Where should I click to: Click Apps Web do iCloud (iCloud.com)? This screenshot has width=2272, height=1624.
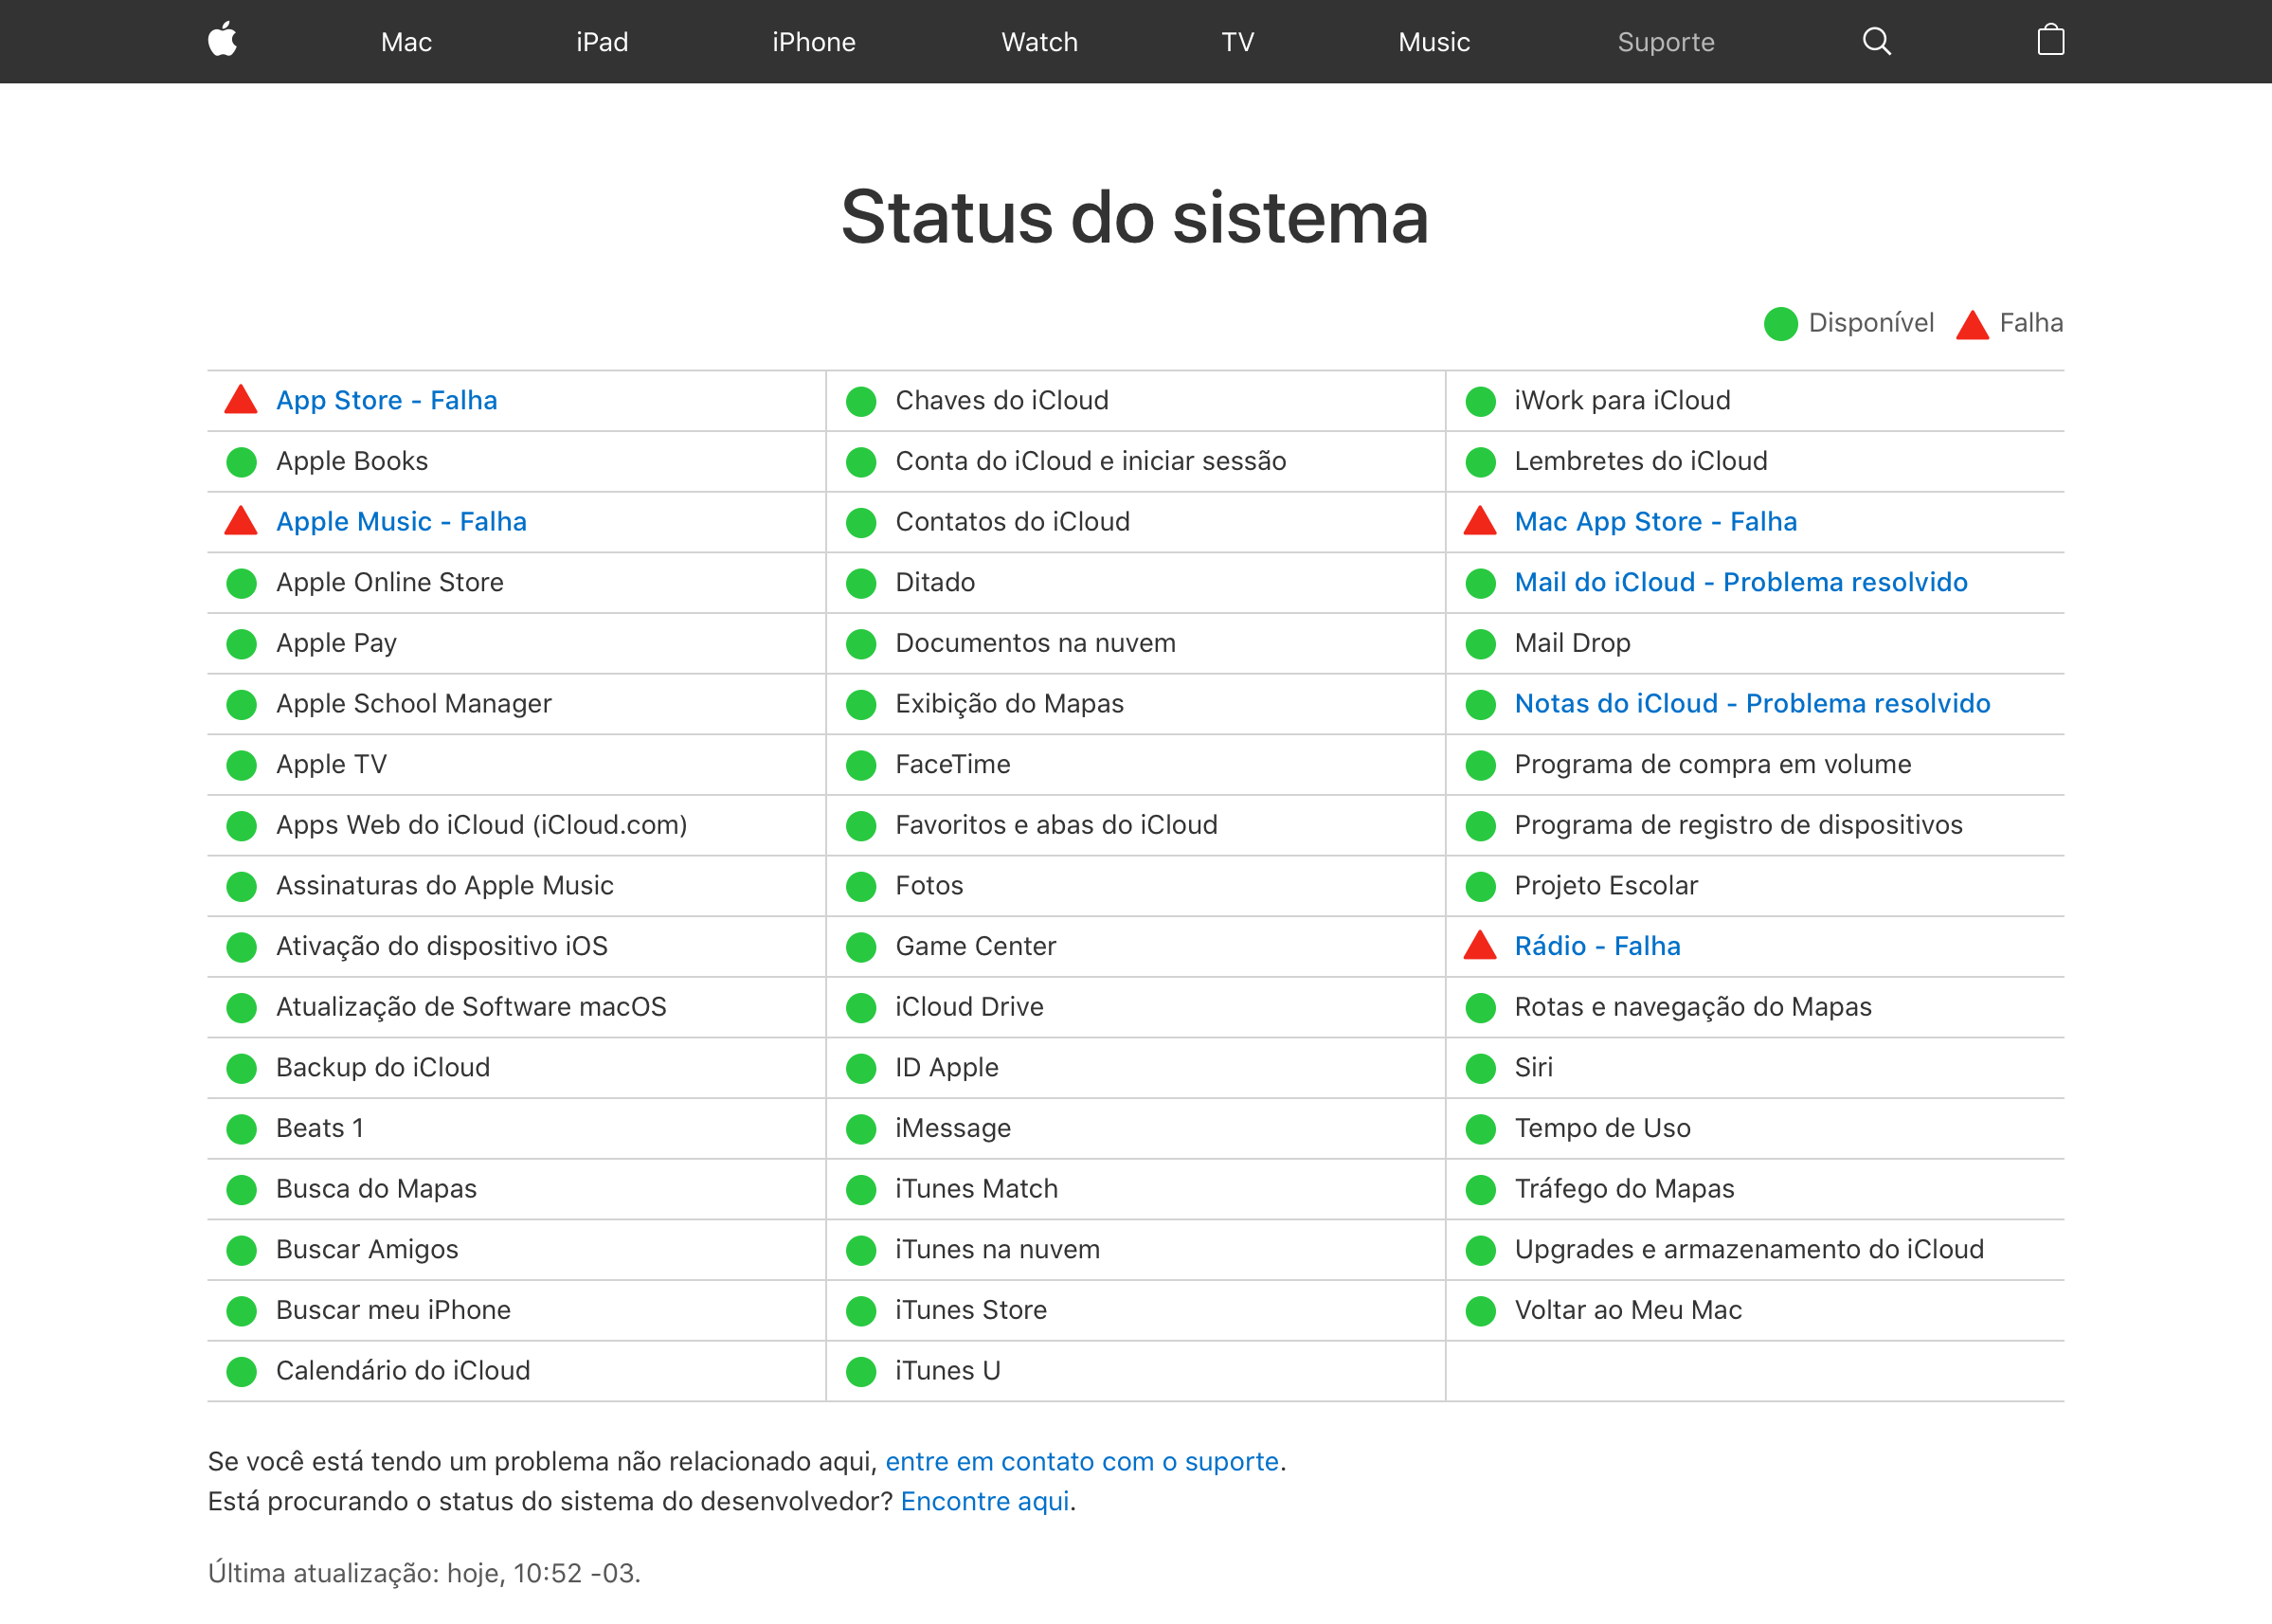(481, 825)
